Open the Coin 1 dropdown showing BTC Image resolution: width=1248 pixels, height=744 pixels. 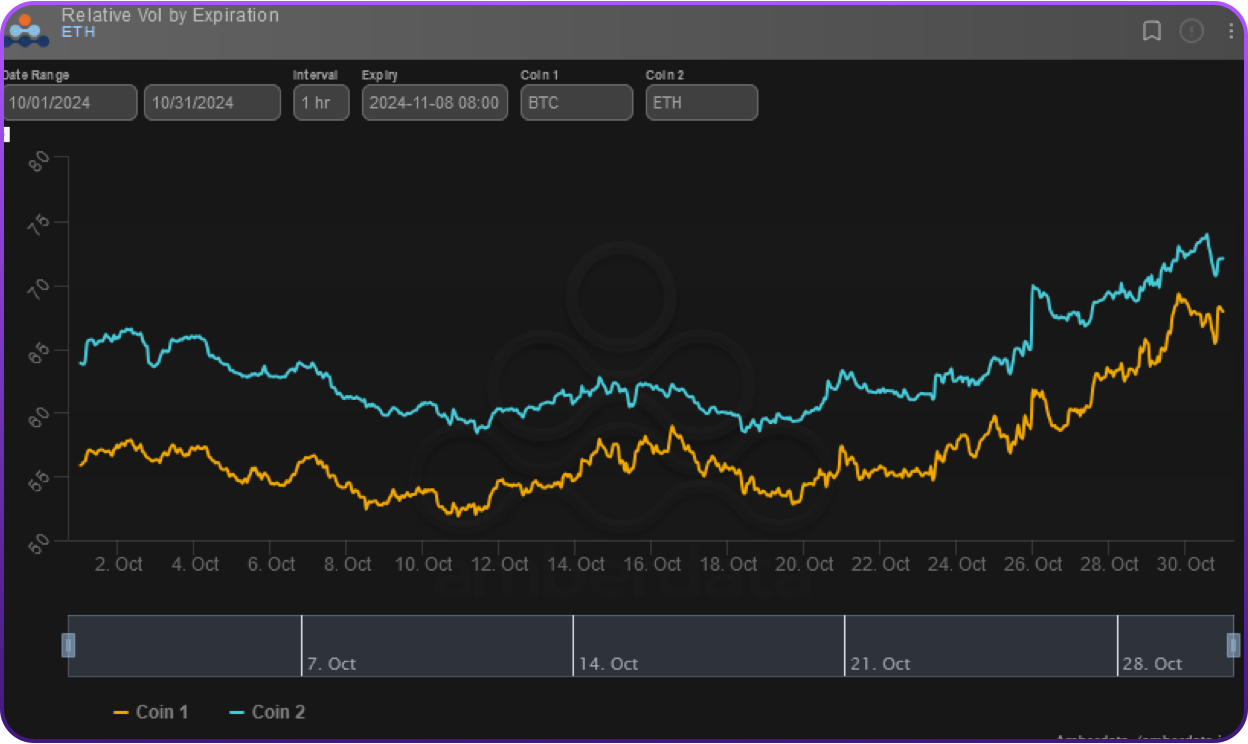(576, 103)
